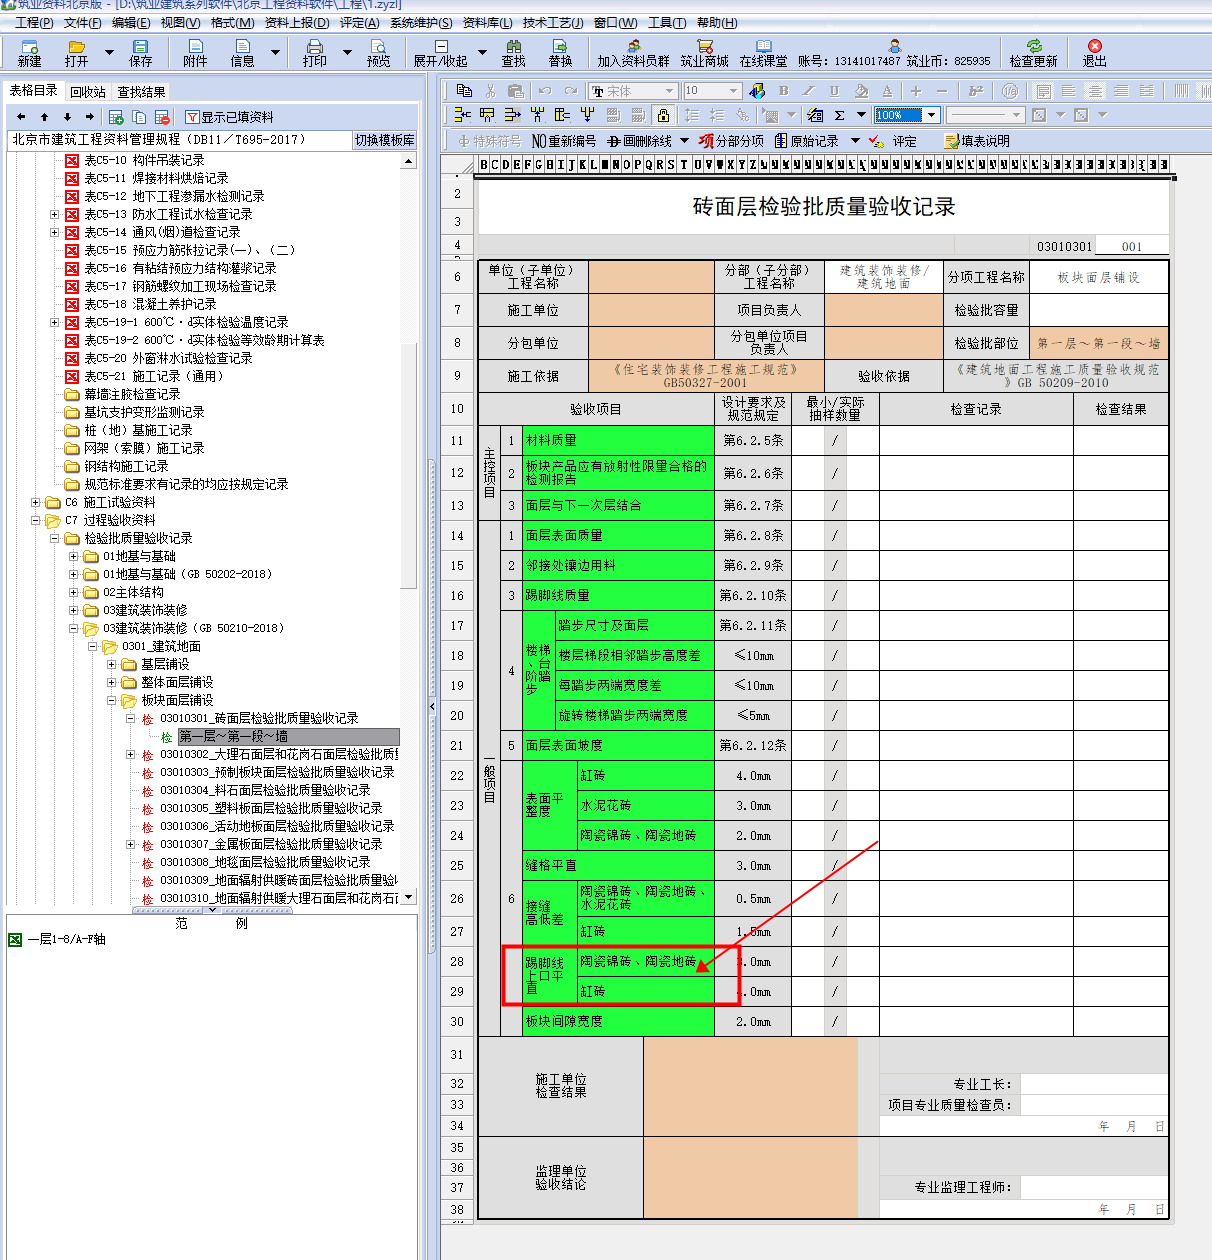This screenshot has height=1260, width=1212.
Task: Click the 切换模板库 button
Action: [384, 140]
